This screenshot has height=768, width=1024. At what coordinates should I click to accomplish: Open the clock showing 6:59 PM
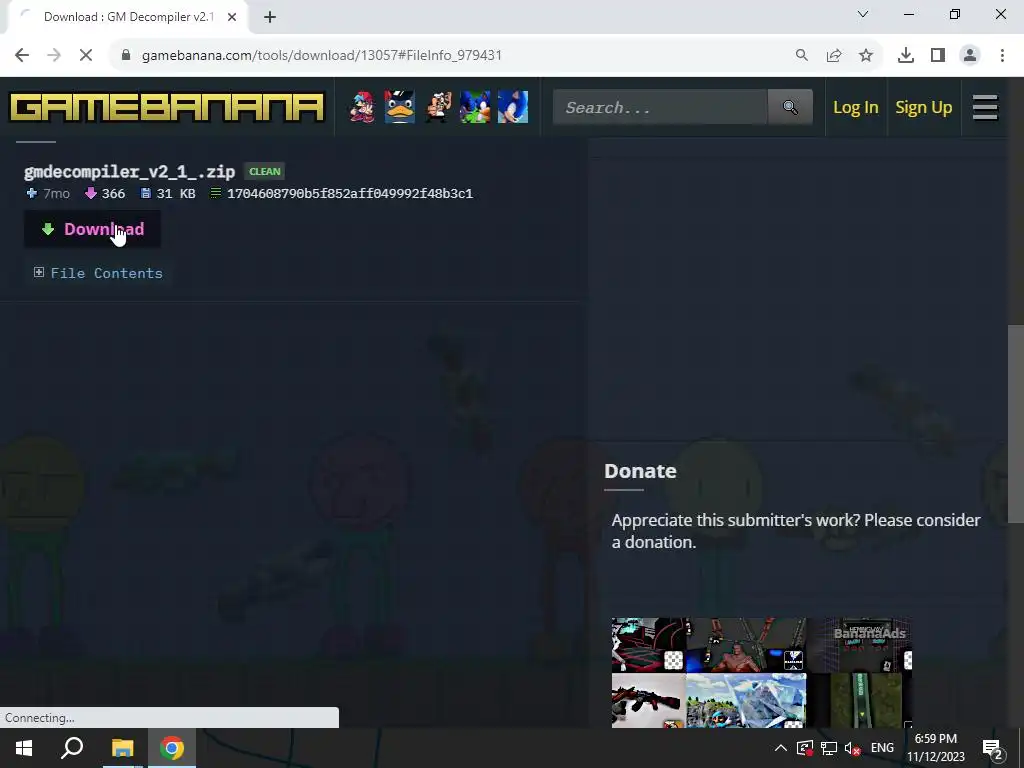pyautogui.click(x=936, y=748)
